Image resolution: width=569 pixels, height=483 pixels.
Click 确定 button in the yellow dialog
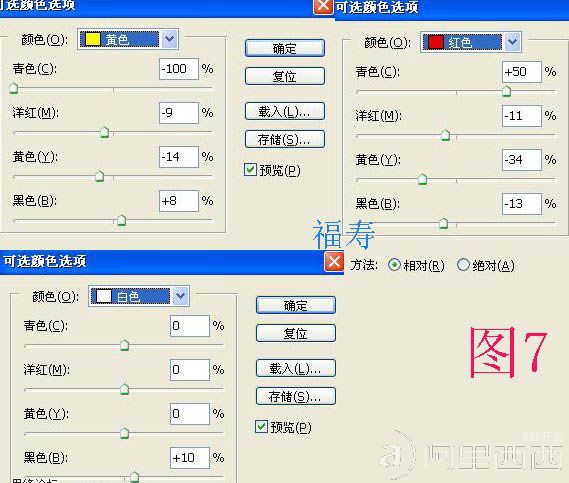click(x=284, y=48)
